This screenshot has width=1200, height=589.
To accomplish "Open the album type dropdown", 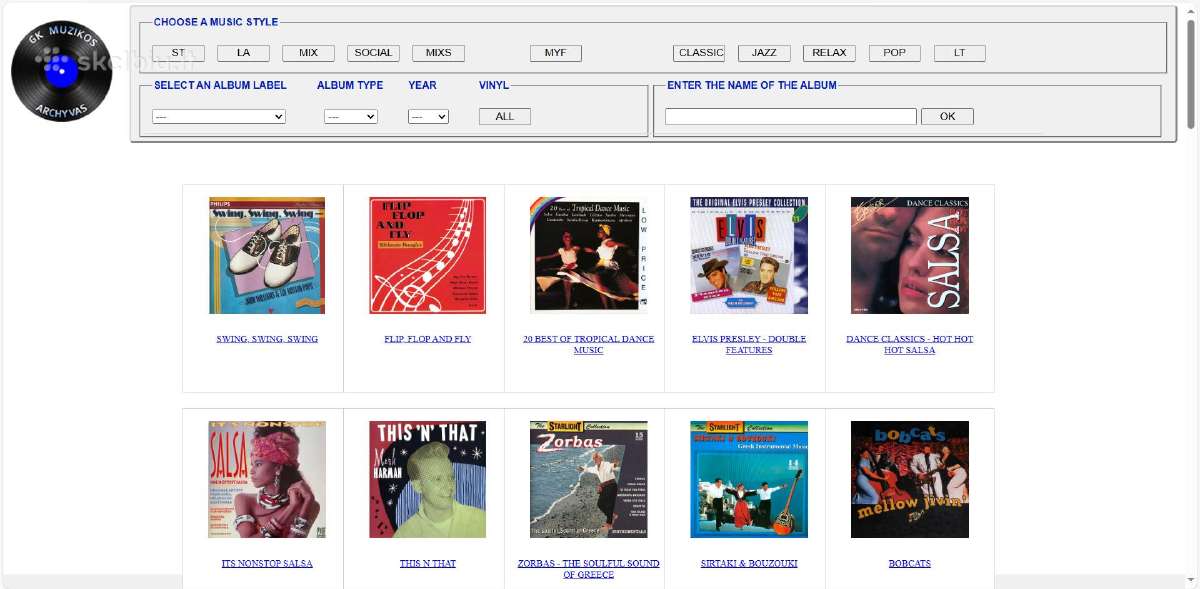I will (x=351, y=116).
